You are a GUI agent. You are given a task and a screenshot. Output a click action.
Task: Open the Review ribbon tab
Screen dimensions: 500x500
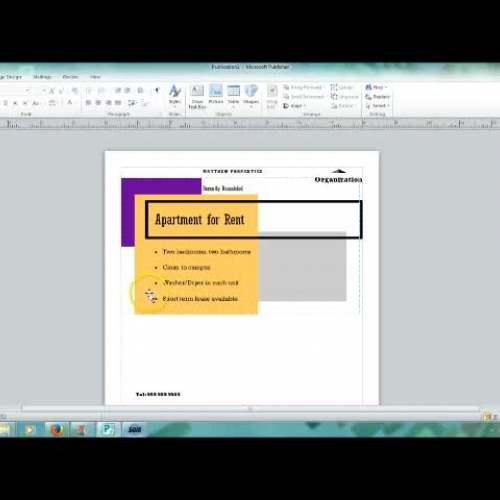(x=70, y=77)
